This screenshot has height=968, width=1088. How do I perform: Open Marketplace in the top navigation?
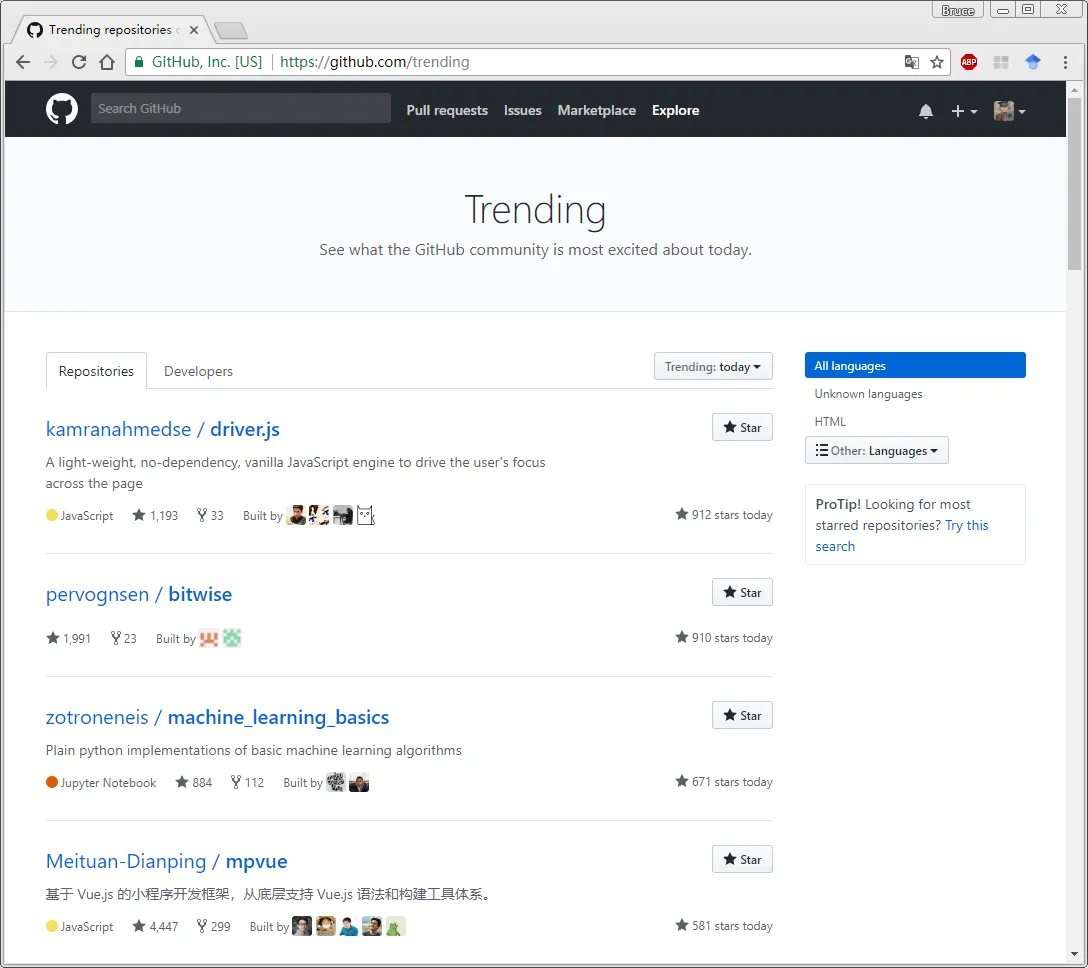click(x=596, y=111)
